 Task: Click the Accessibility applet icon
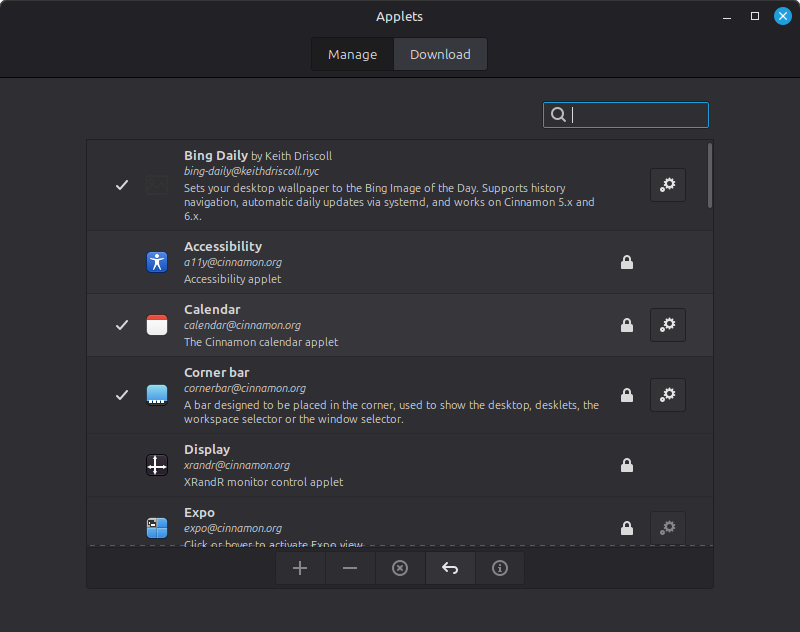coord(157,262)
